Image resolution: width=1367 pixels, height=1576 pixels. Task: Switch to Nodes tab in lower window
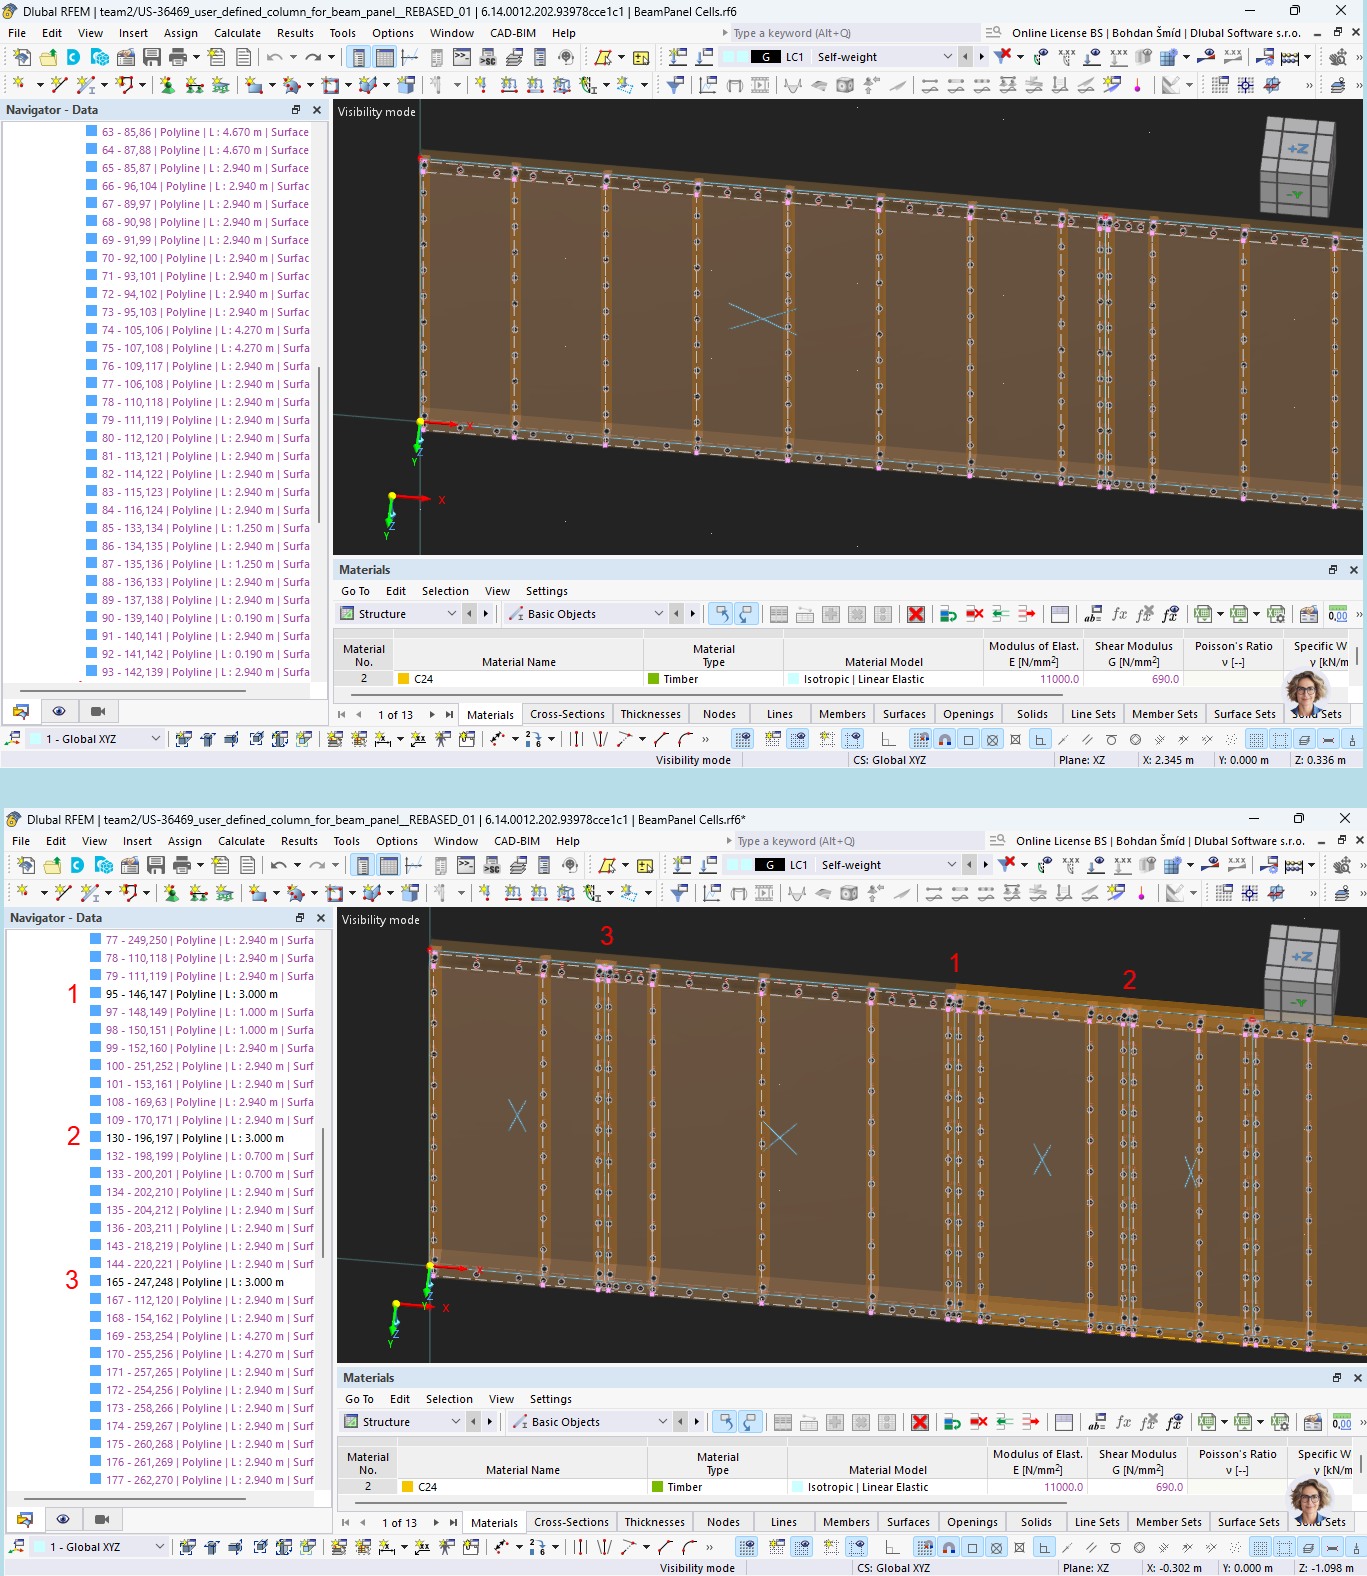click(x=723, y=1522)
